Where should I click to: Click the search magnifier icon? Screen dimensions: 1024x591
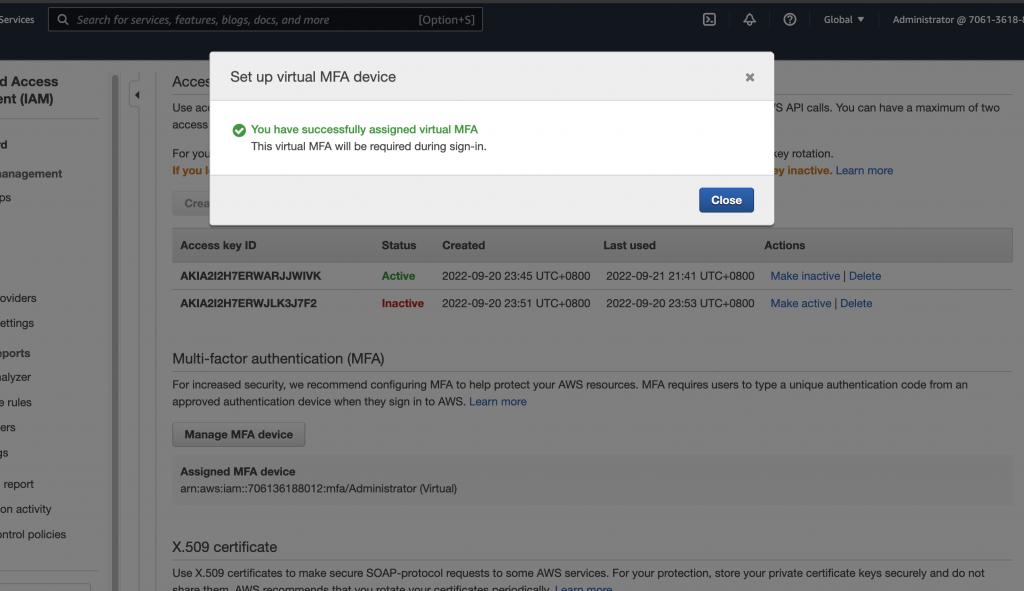click(x=63, y=20)
